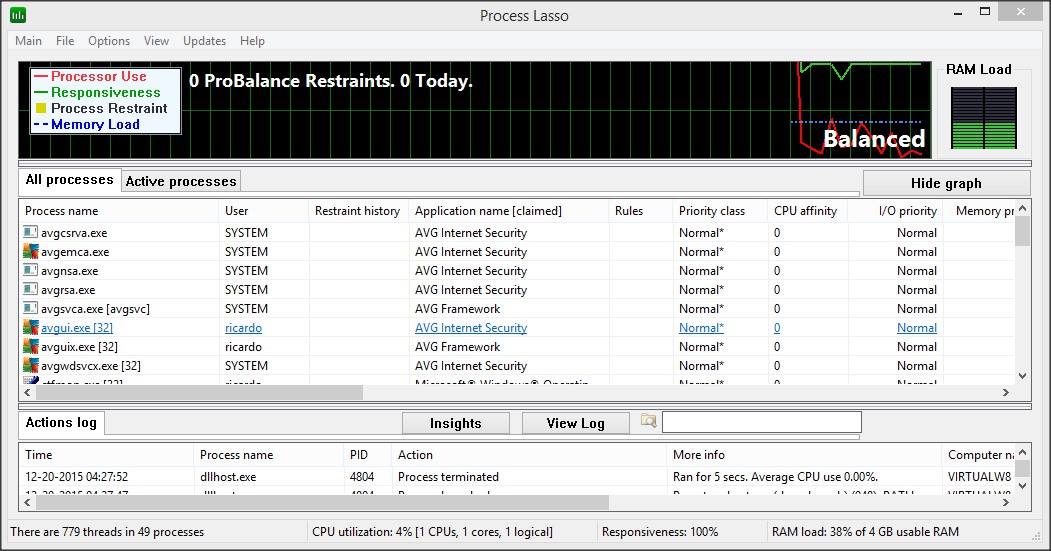Image resolution: width=1051 pixels, height=551 pixels.
Task: Switch to the All processes tab
Action: point(70,180)
